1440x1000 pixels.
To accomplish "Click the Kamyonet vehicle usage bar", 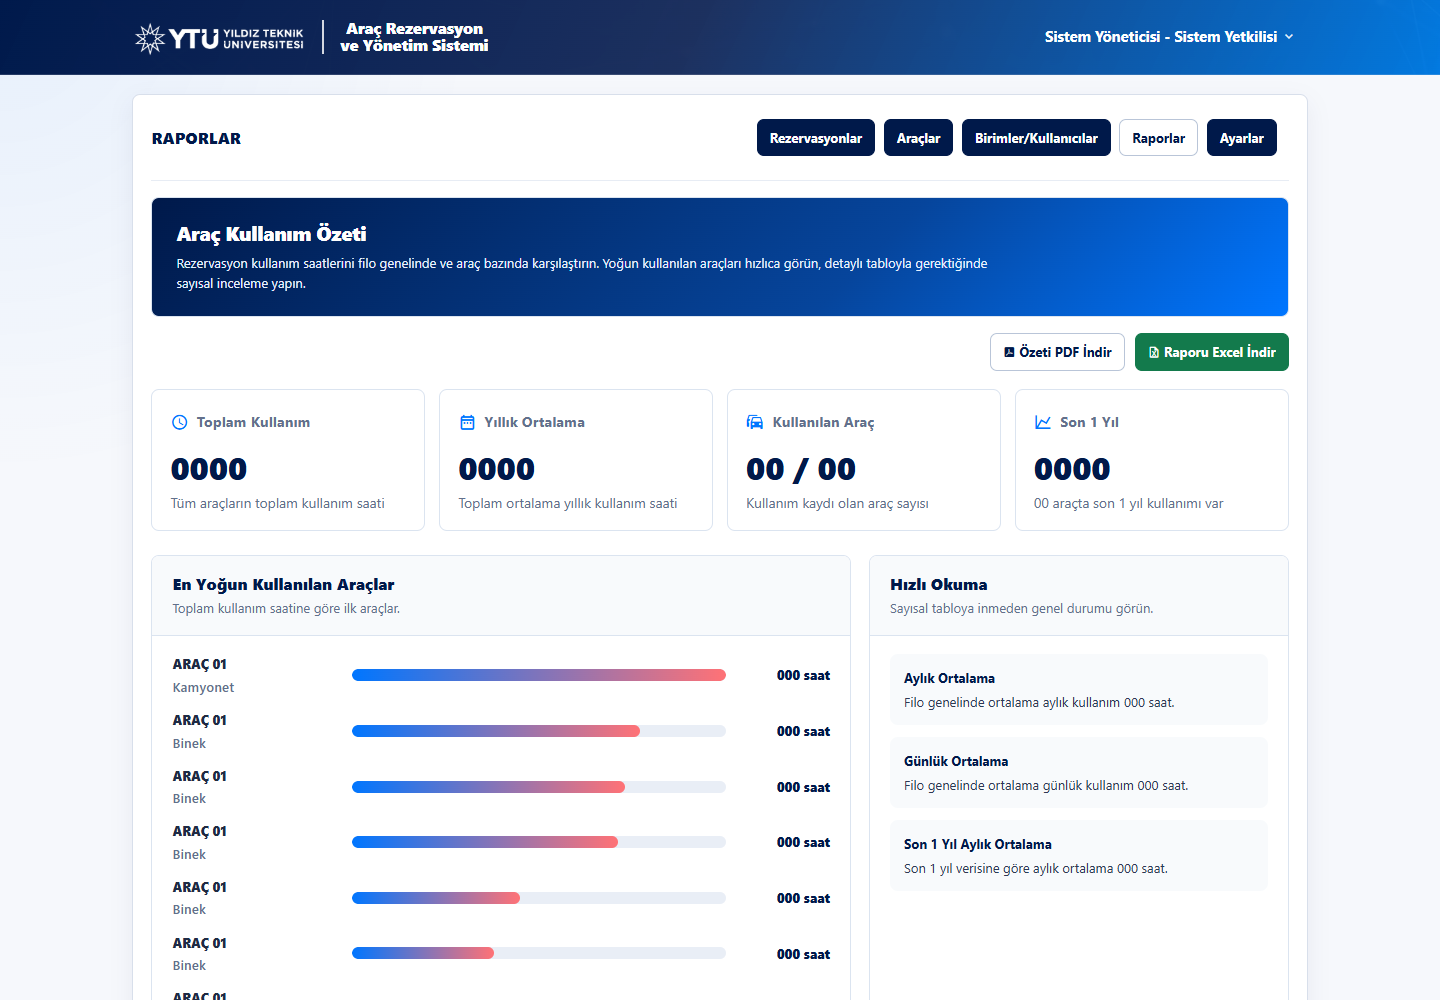I will (539, 675).
